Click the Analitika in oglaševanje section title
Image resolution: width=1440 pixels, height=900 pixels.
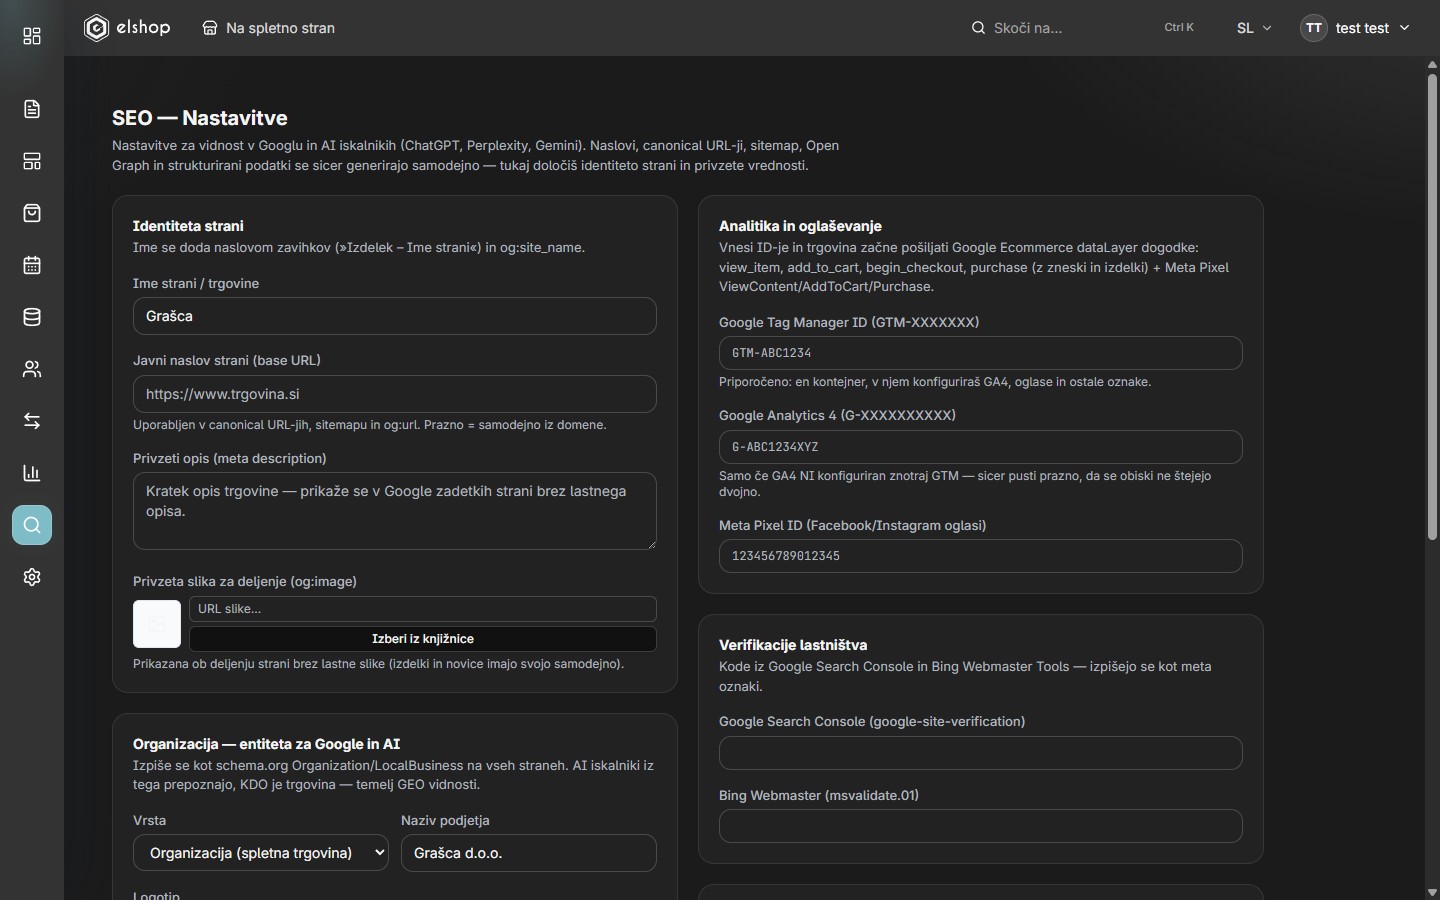pyautogui.click(x=800, y=226)
